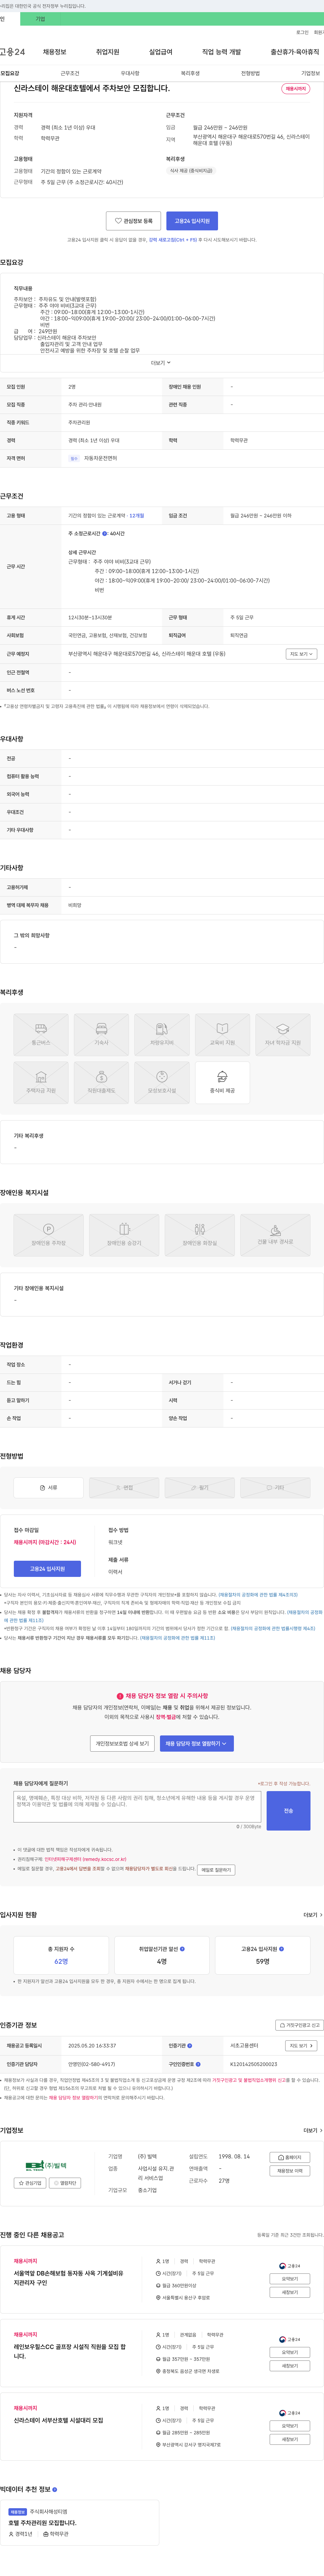The image size is (324, 2576).
Task: Select the 장애인용 화장실 icon
Action: pyautogui.click(x=200, y=1235)
